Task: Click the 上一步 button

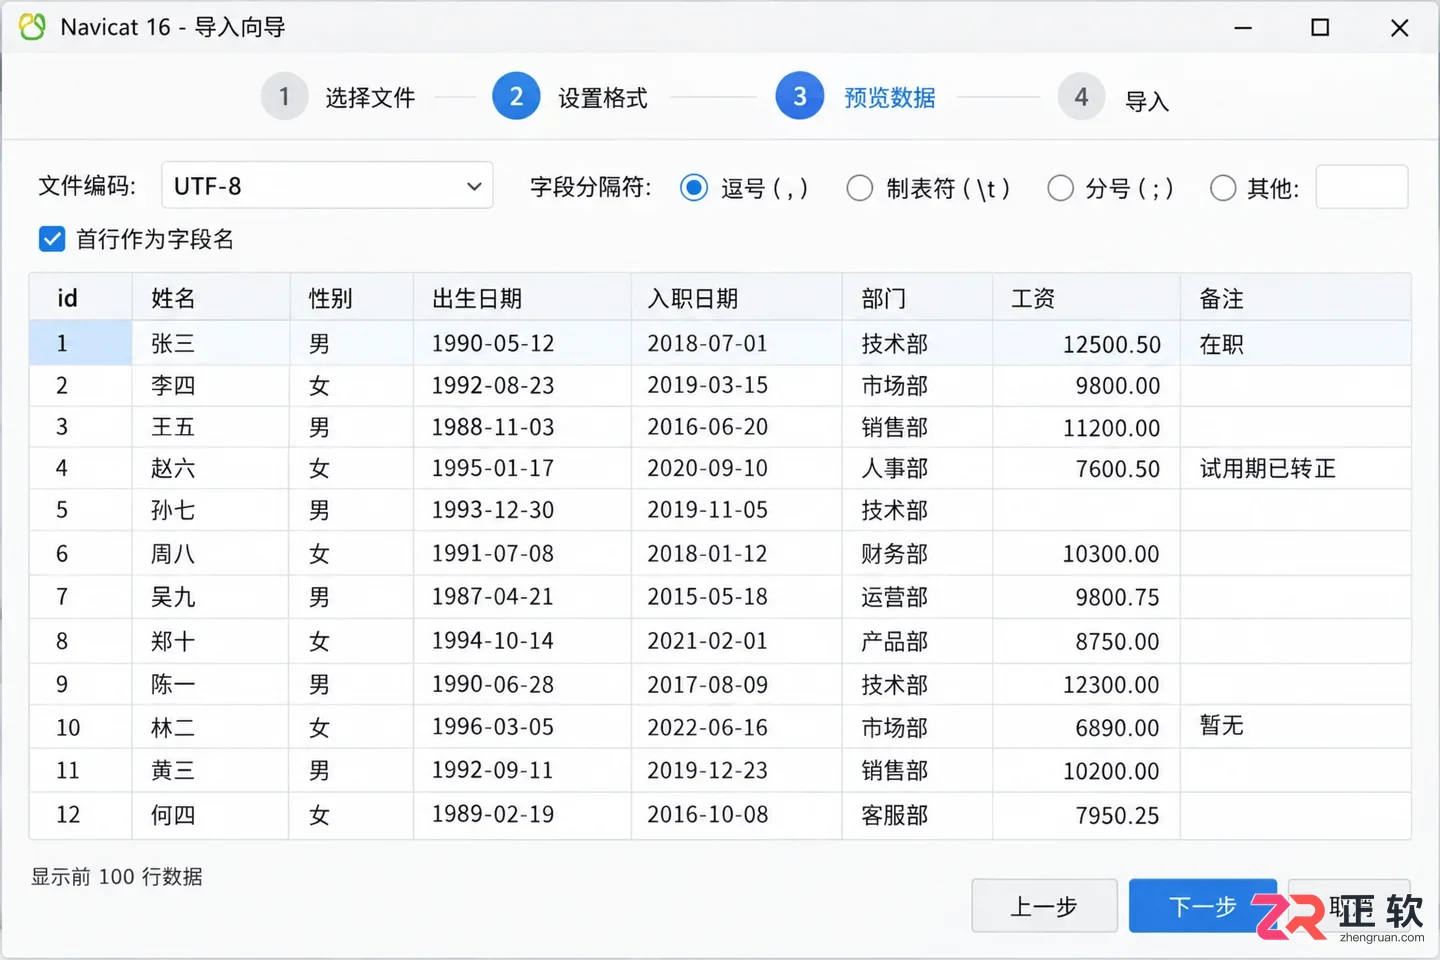Action: [1044, 906]
